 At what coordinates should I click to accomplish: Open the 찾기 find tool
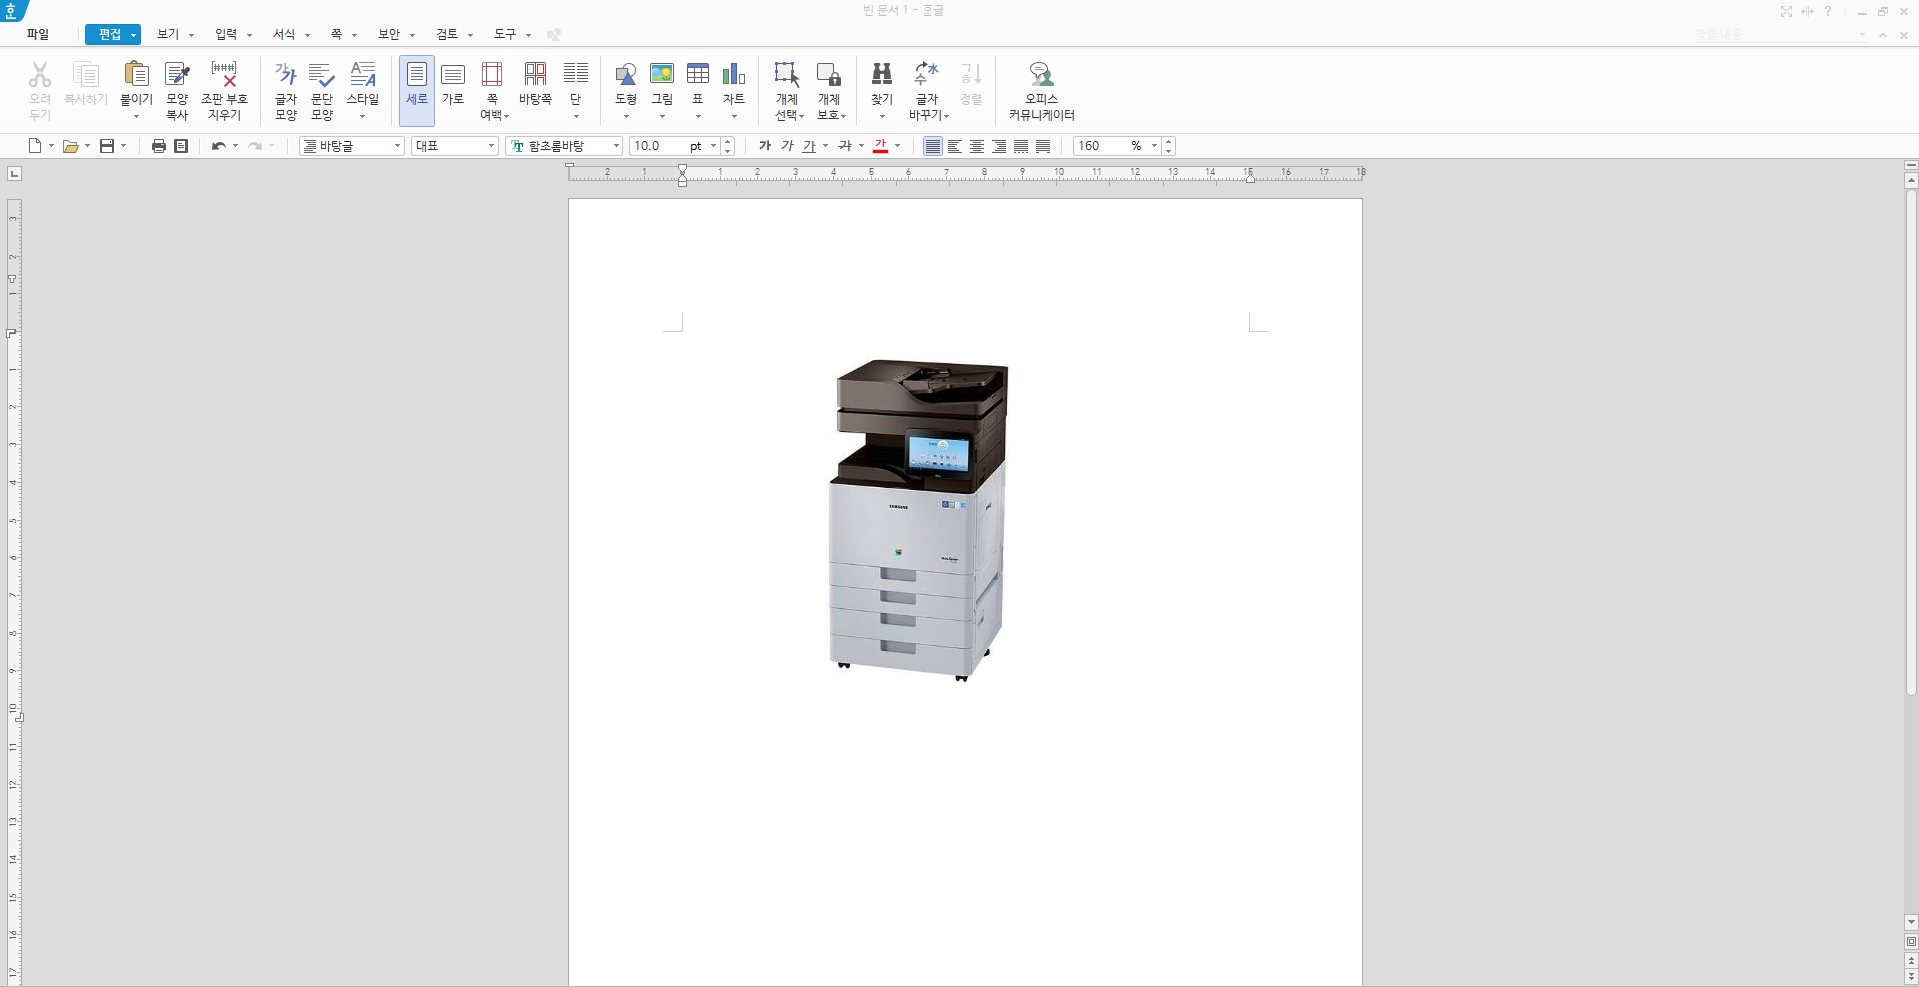click(882, 90)
